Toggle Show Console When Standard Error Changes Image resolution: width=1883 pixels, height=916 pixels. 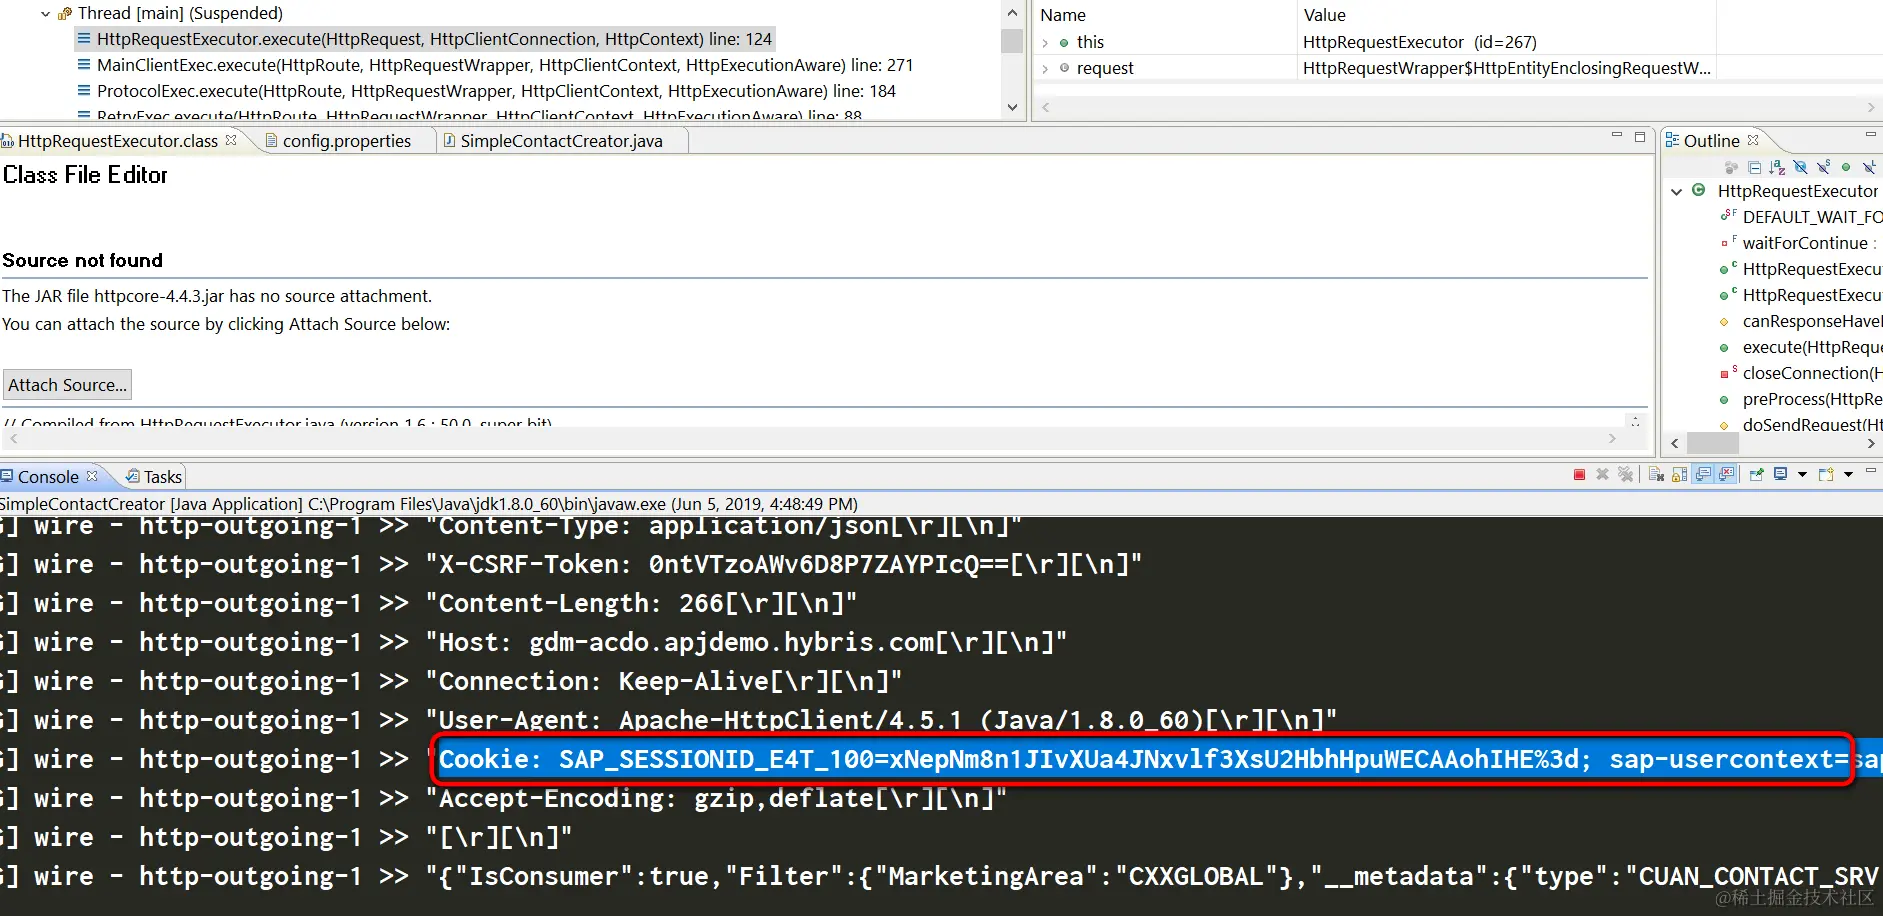pos(1727,474)
